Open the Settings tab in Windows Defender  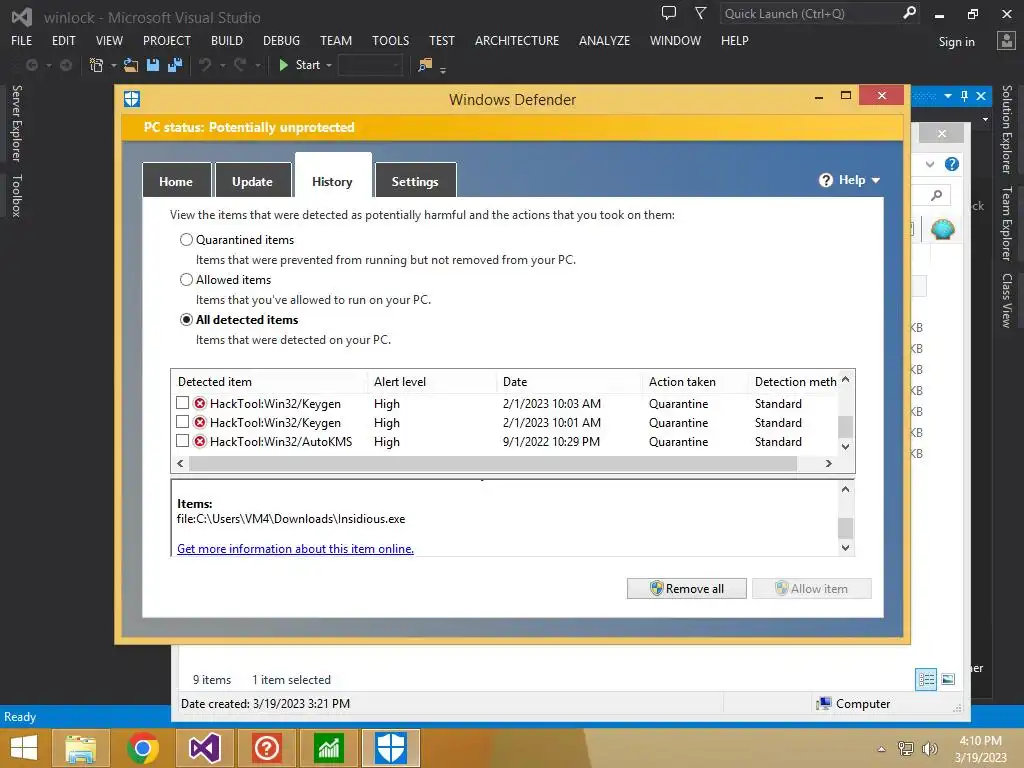coord(415,180)
